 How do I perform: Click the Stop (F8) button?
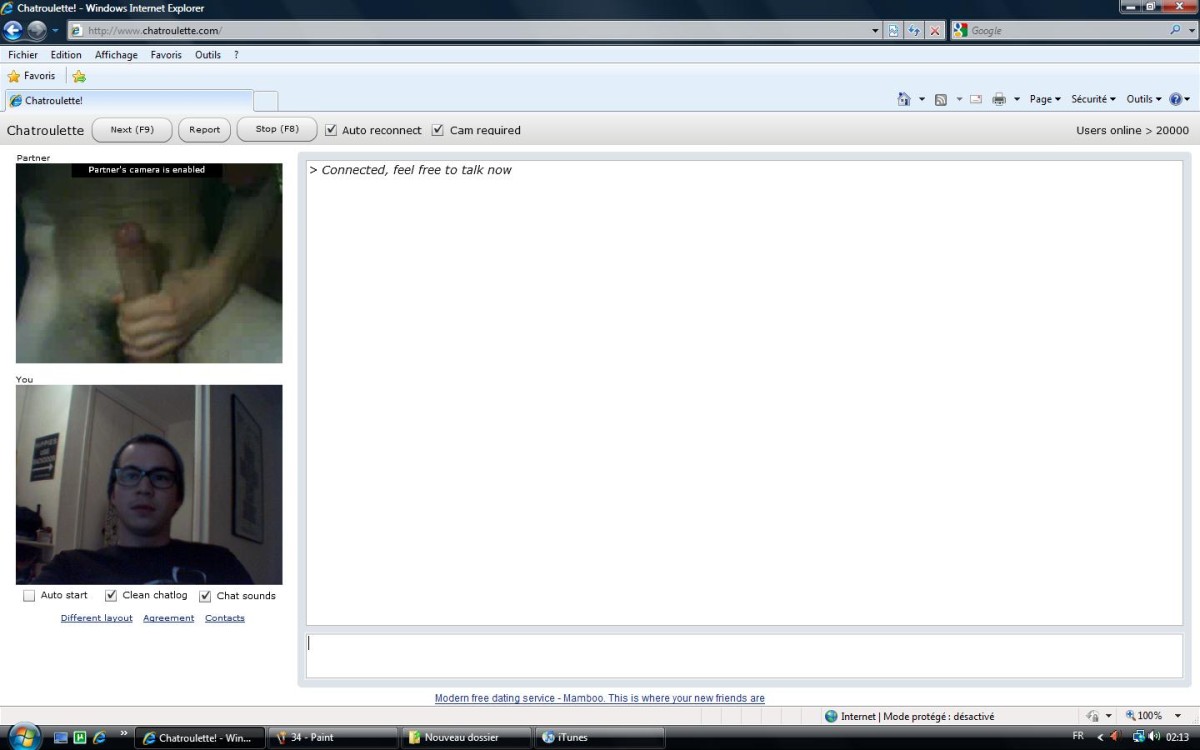point(277,130)
